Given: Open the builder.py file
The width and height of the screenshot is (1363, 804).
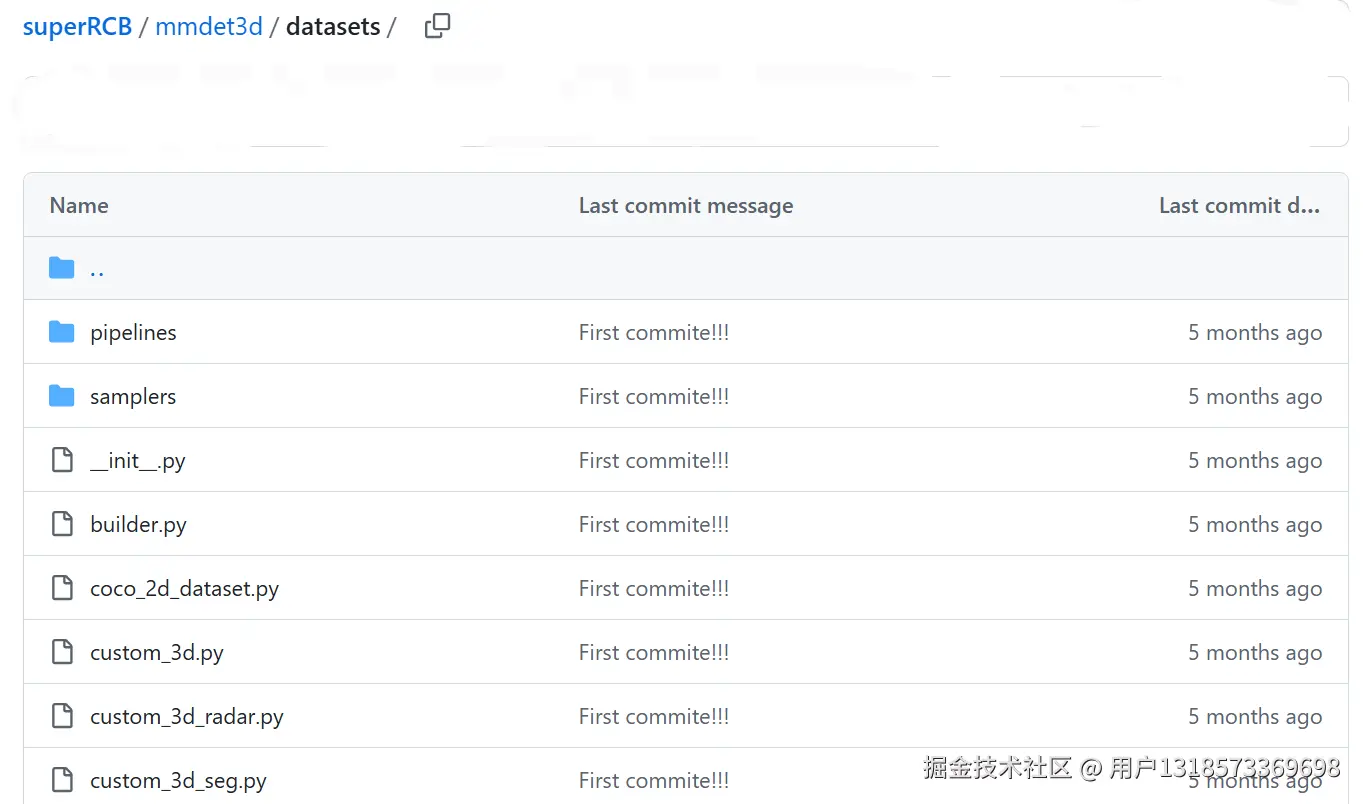Looking at the screenshot, I should 138,525.
